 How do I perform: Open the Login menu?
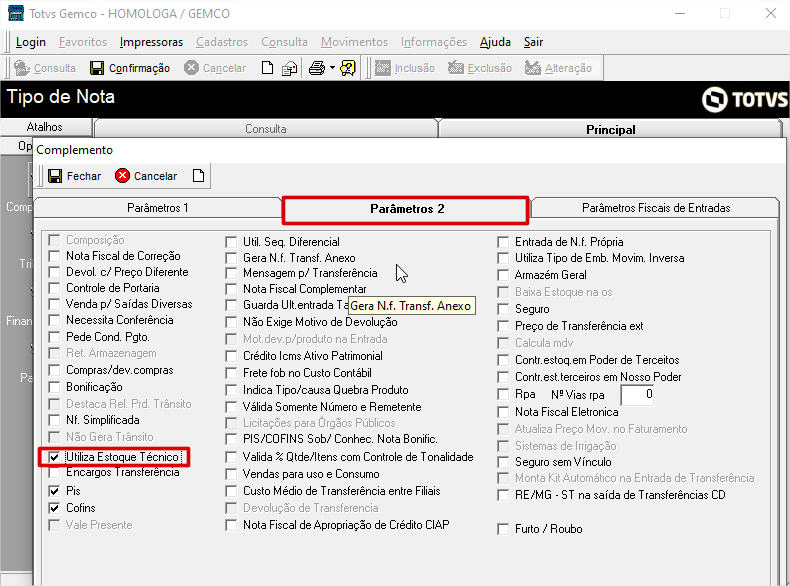coord(31,42)
